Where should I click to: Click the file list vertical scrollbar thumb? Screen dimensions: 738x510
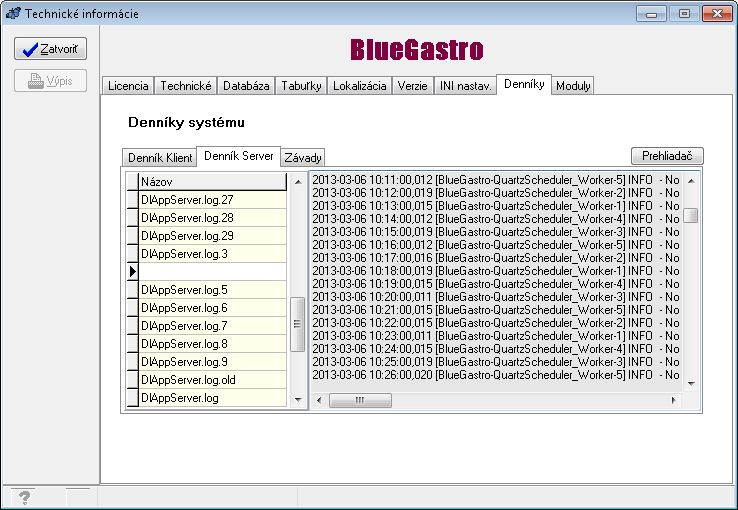[x=297, y=324]
